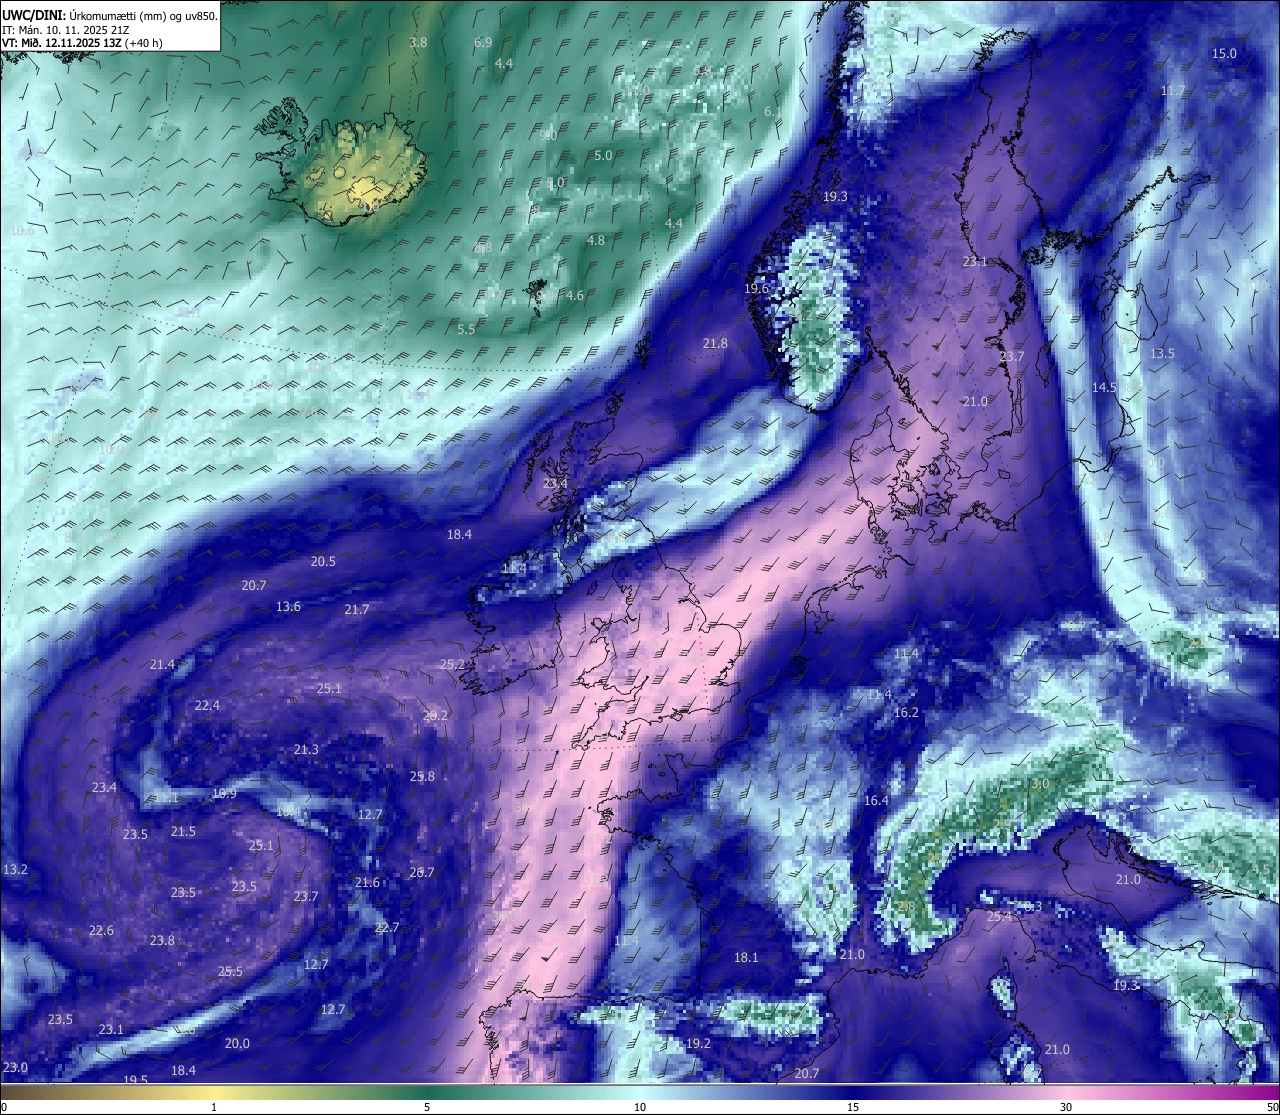Select the VT: Mið. 12.11.2025 13Z line
The image size is (1280, 1115).
coord(82,43)
